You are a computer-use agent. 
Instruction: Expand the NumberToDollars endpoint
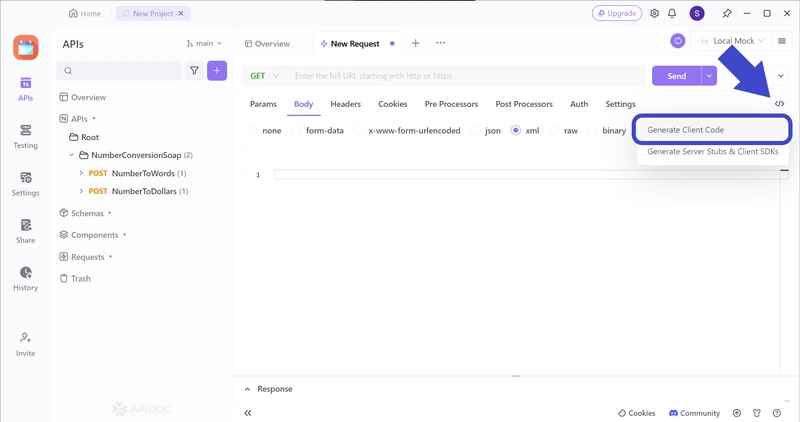click(81, 191)
